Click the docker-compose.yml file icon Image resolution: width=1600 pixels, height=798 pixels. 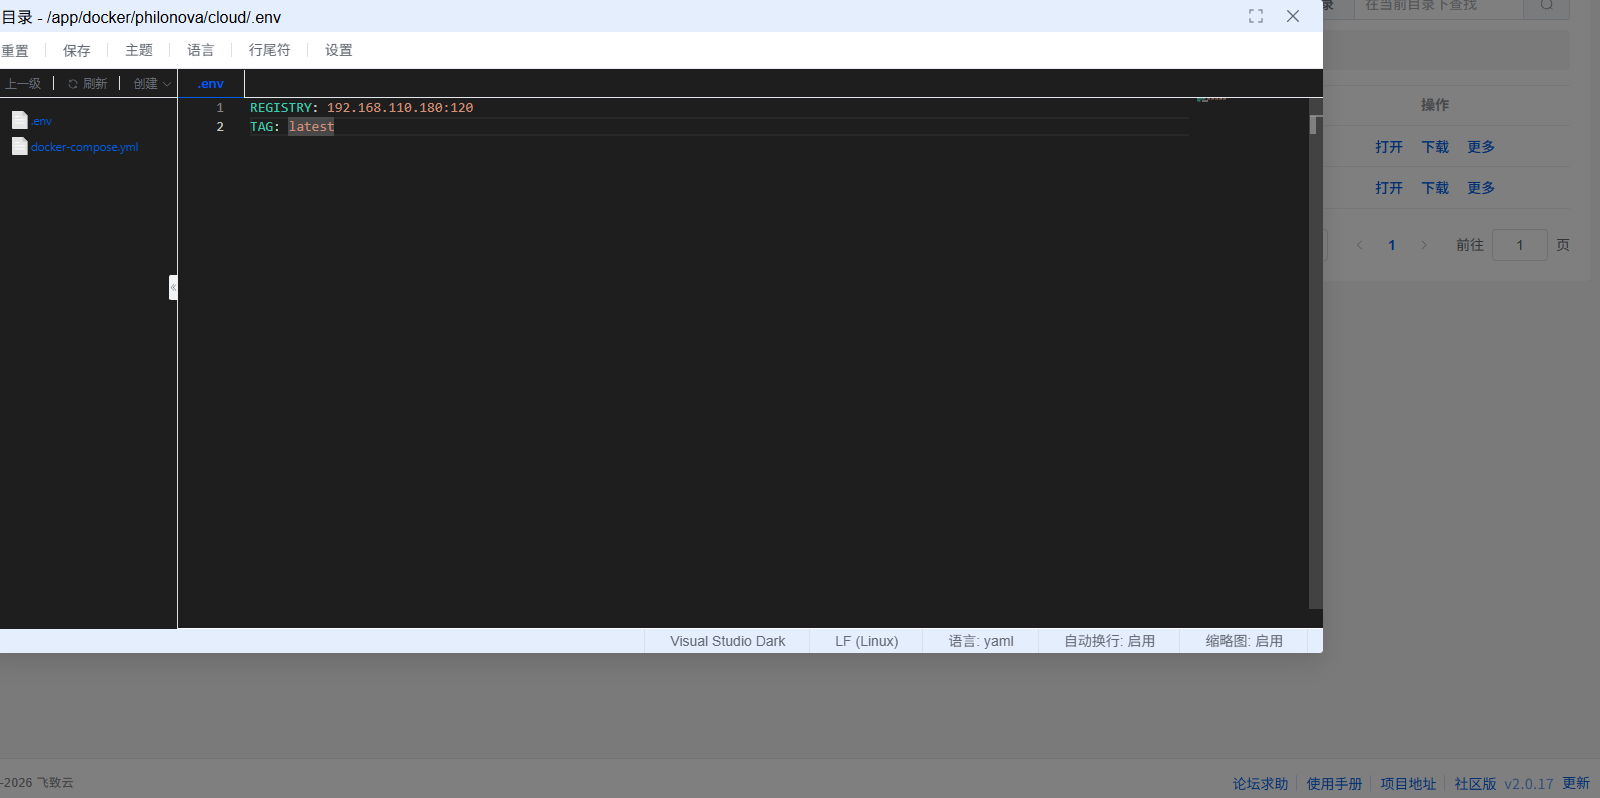click(19, 146)
